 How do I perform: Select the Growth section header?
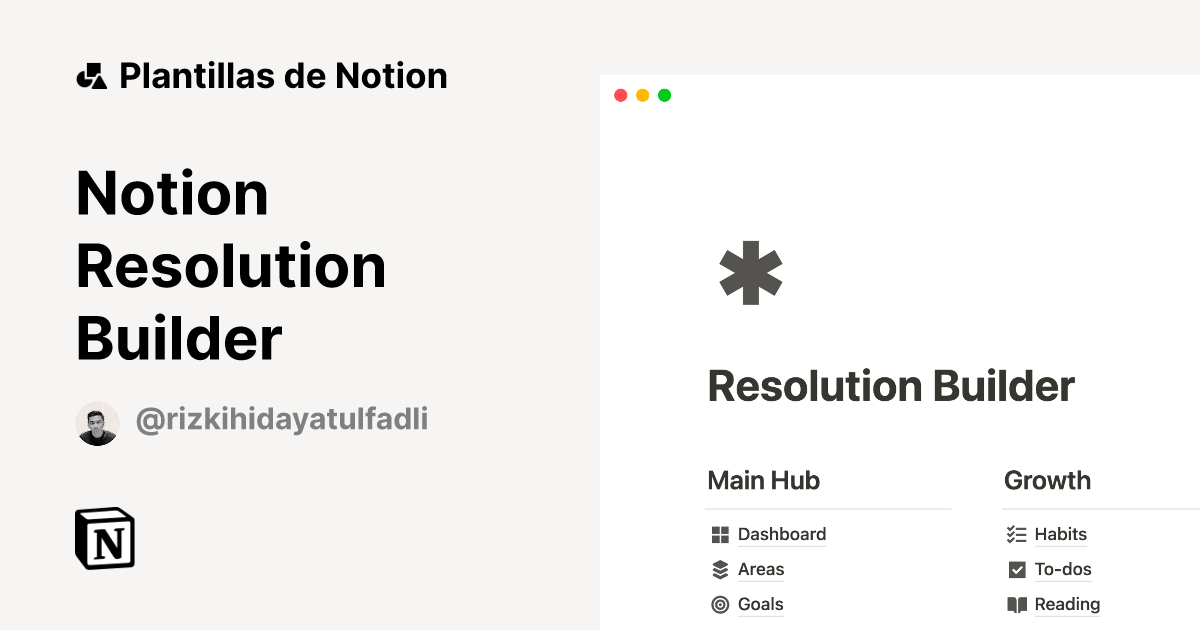pos(1047,480)
